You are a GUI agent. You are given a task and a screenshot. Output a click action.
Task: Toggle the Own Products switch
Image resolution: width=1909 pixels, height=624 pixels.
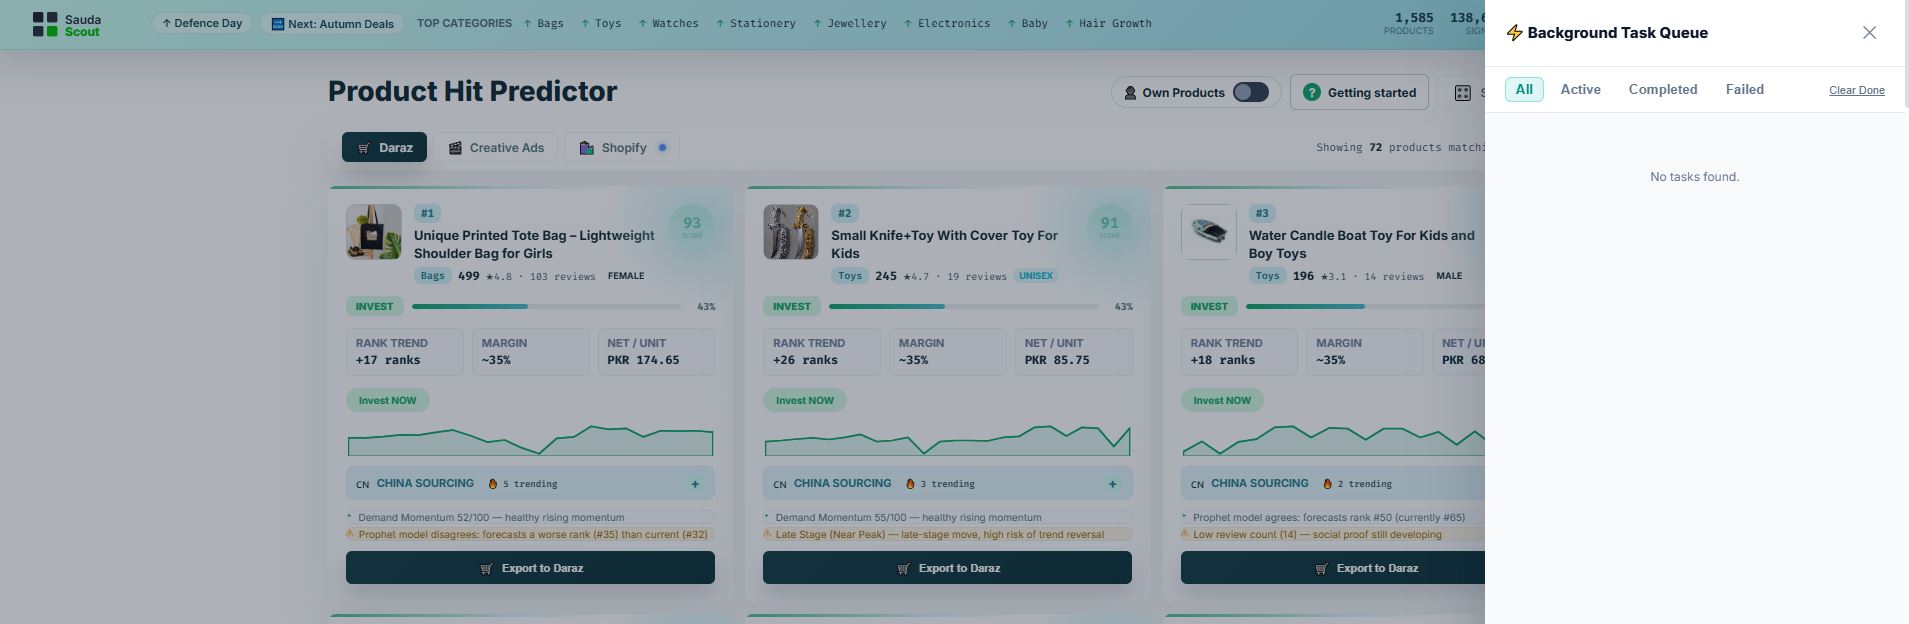coord(1250,92)
